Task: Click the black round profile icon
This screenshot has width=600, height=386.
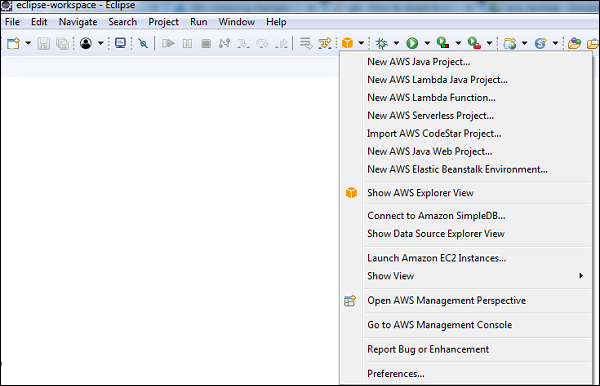Action: coord(86,43)
